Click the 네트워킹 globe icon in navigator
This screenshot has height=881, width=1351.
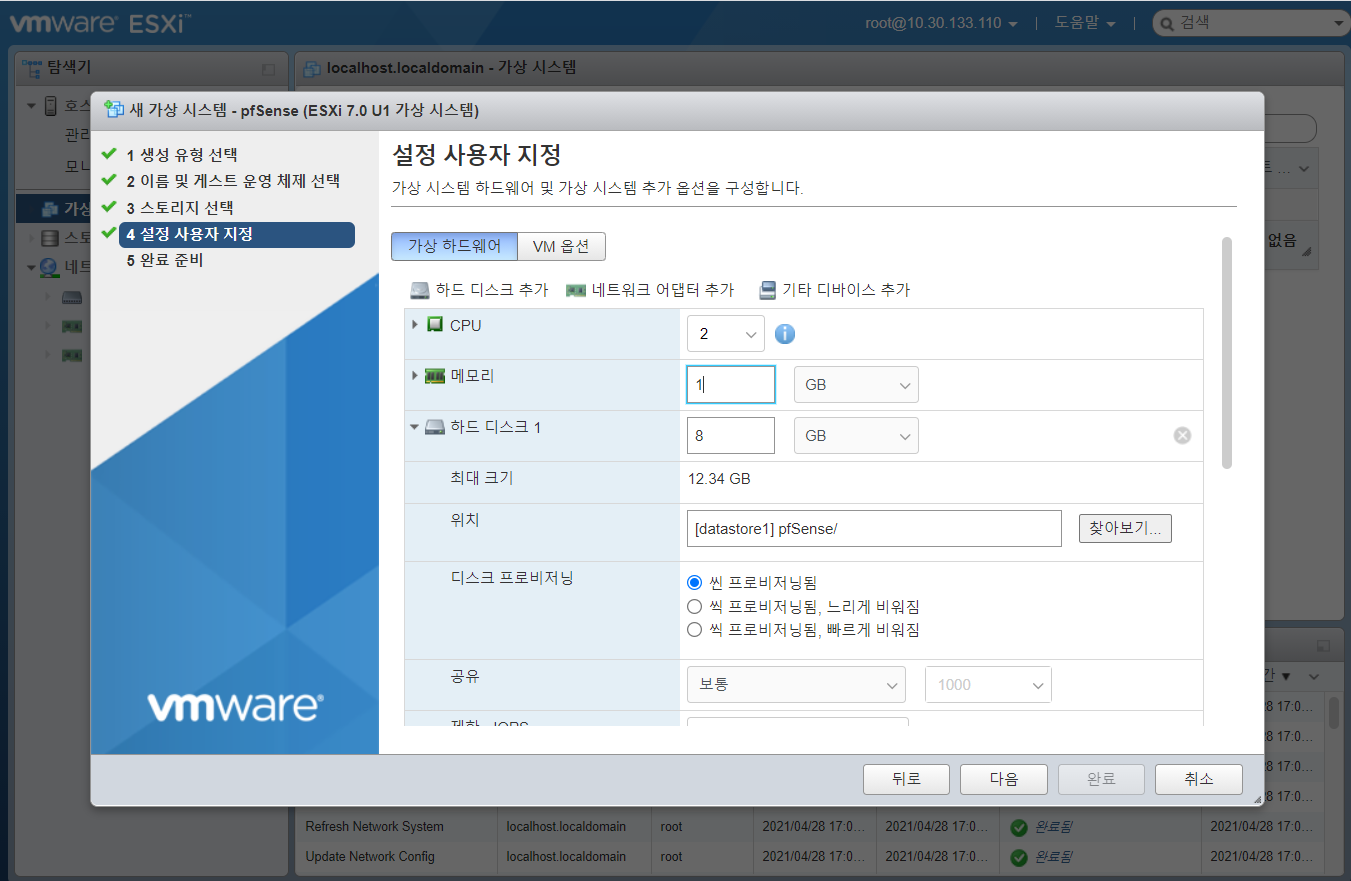pyautogui.click(x=49, y=267)
